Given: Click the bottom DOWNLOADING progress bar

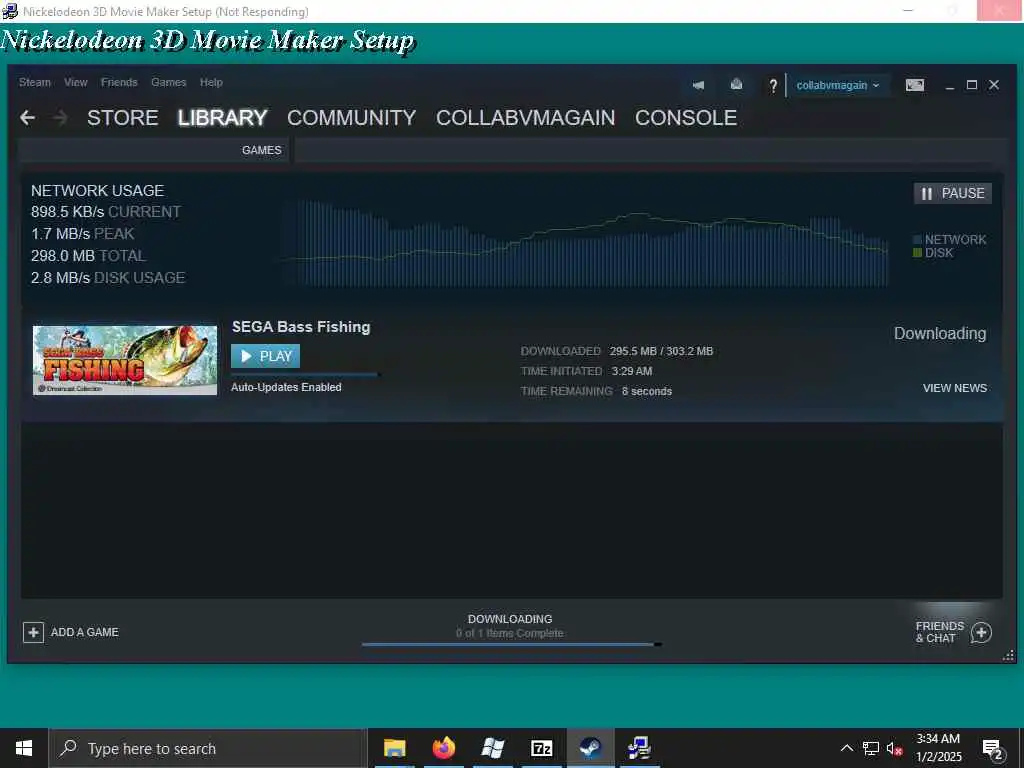Looking at the screenshot, I should click(512, 645).
